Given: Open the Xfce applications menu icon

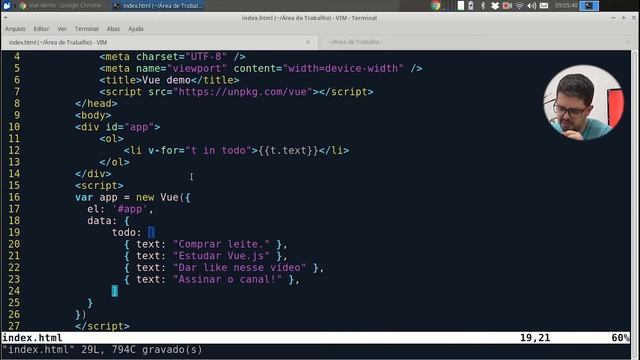Looking at the screenshot, I should pyautogui.click(x=7, y=6).
